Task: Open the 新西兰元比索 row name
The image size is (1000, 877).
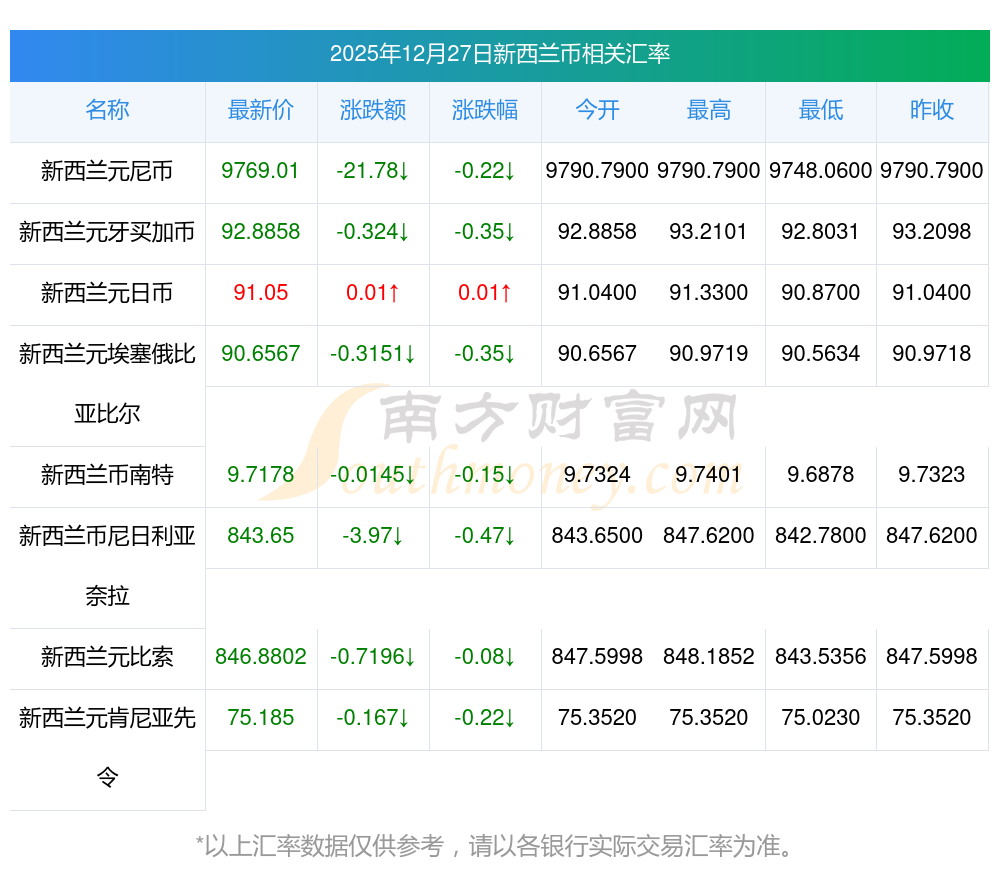Action: point(107,657)
